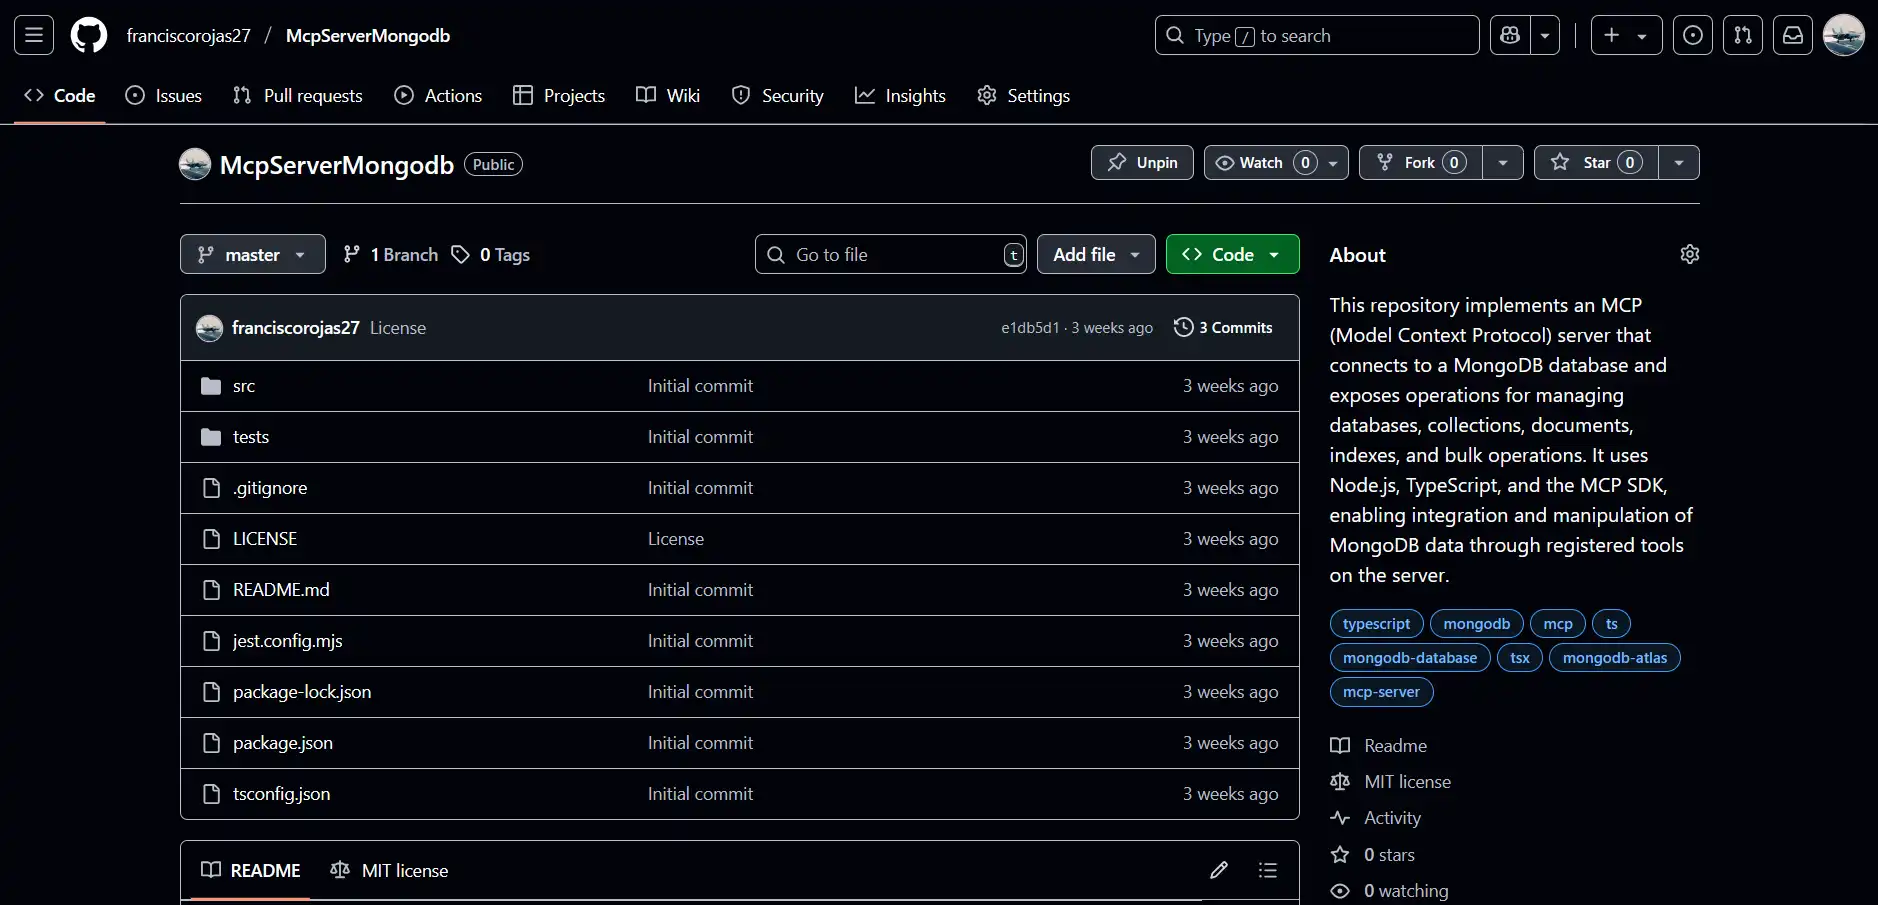
Task: Open pull requests icon in top header
Action: click(1743, 36)
